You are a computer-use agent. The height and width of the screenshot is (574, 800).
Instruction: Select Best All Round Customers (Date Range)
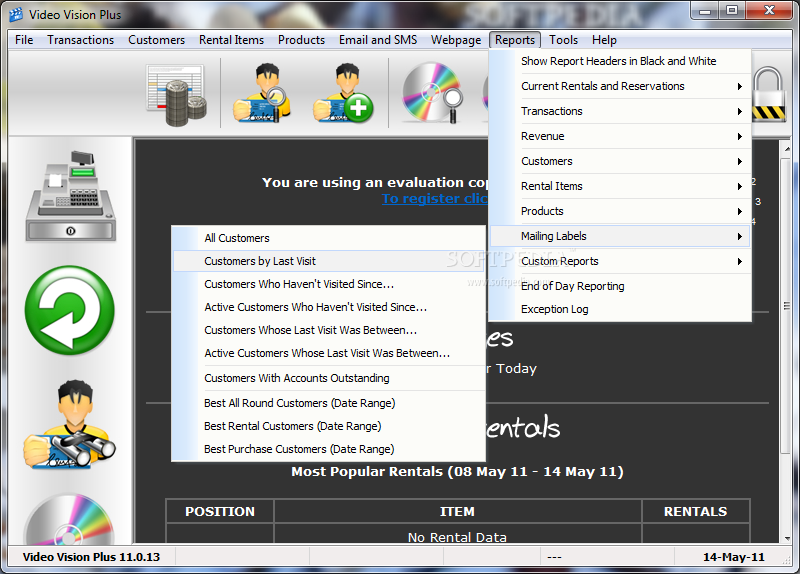click(x=329, y=403)
